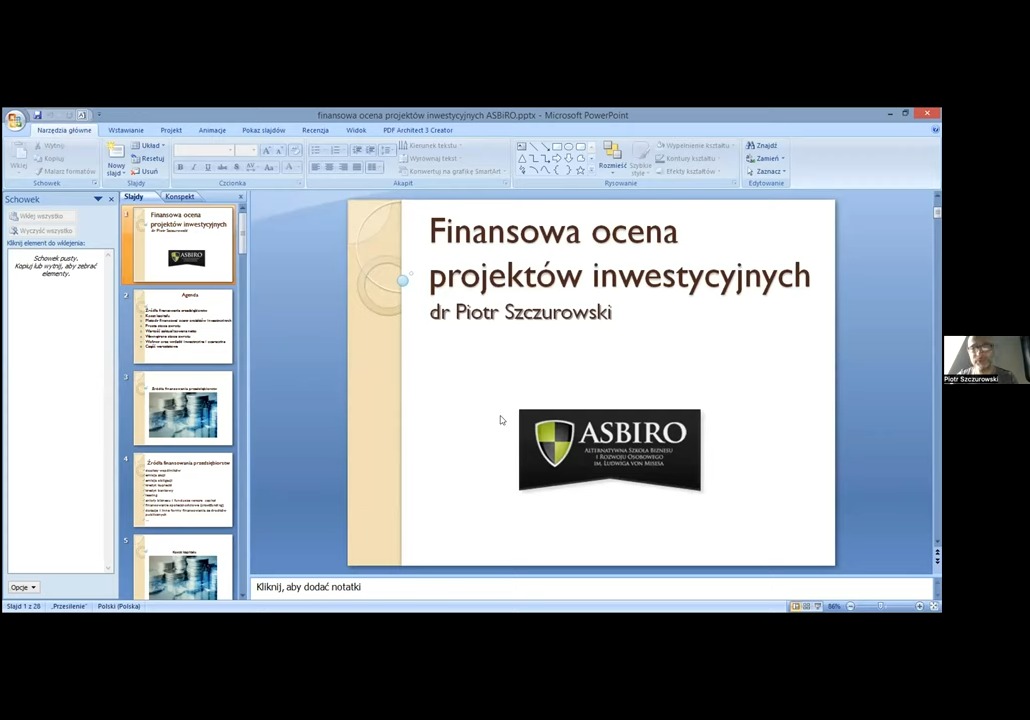Zoom in with the plus button
This screenshot has width=1030, height=720.
pos(920,606)
